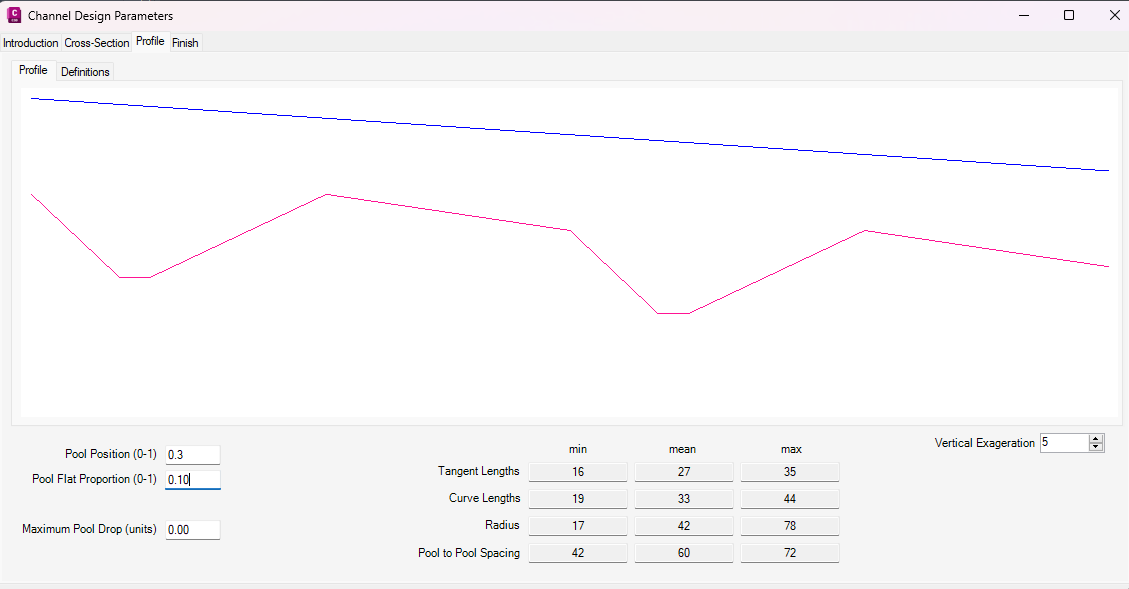
Task: Click the Radius max value box
Action: 790,526
